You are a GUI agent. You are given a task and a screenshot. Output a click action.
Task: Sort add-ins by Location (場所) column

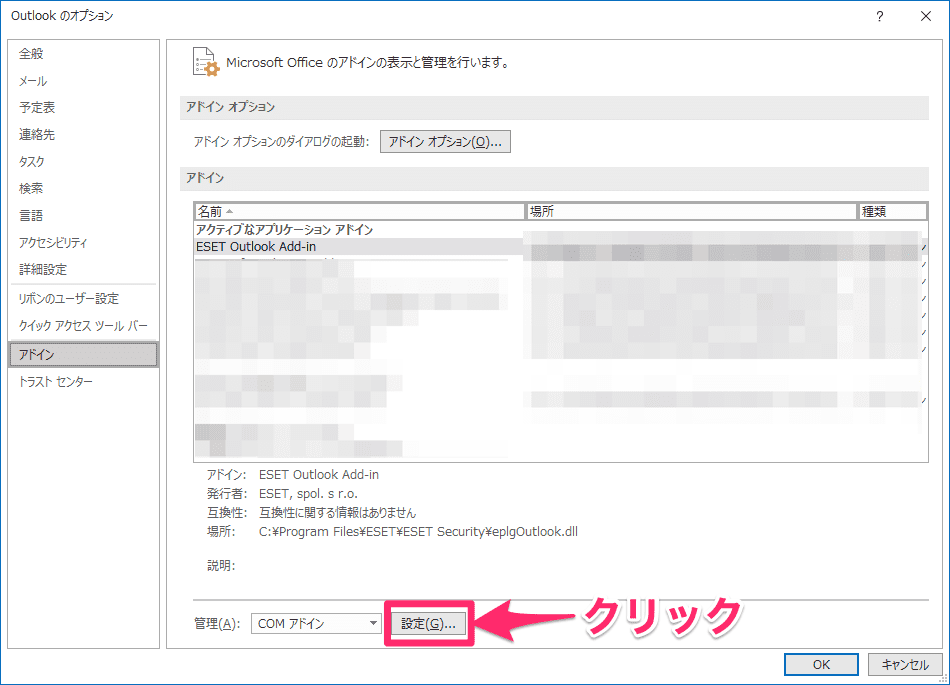click(691, 212)
